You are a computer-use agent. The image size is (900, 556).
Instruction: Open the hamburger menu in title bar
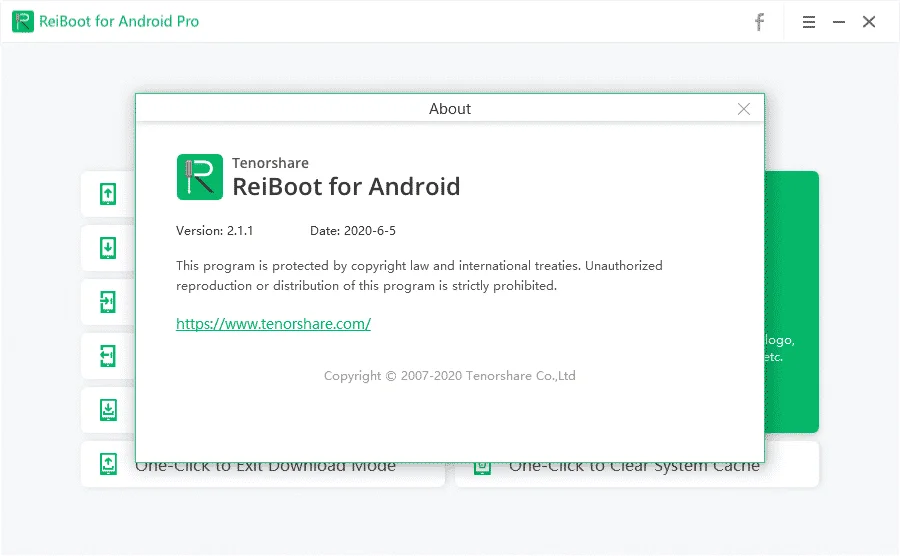809,22
